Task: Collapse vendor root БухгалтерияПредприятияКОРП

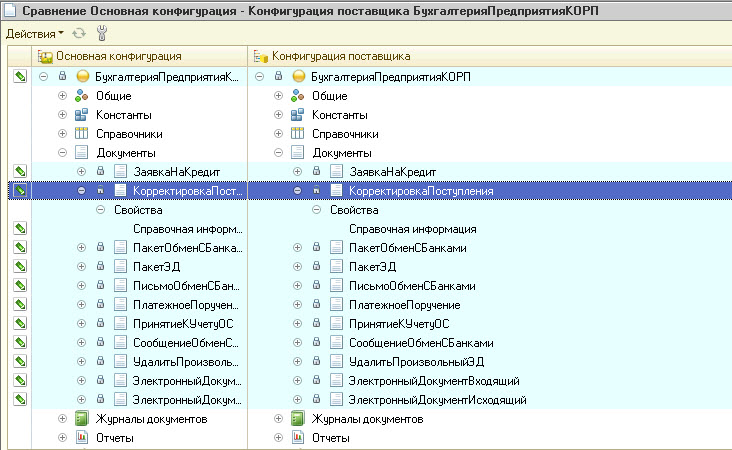Action: [x=260, y=77]
